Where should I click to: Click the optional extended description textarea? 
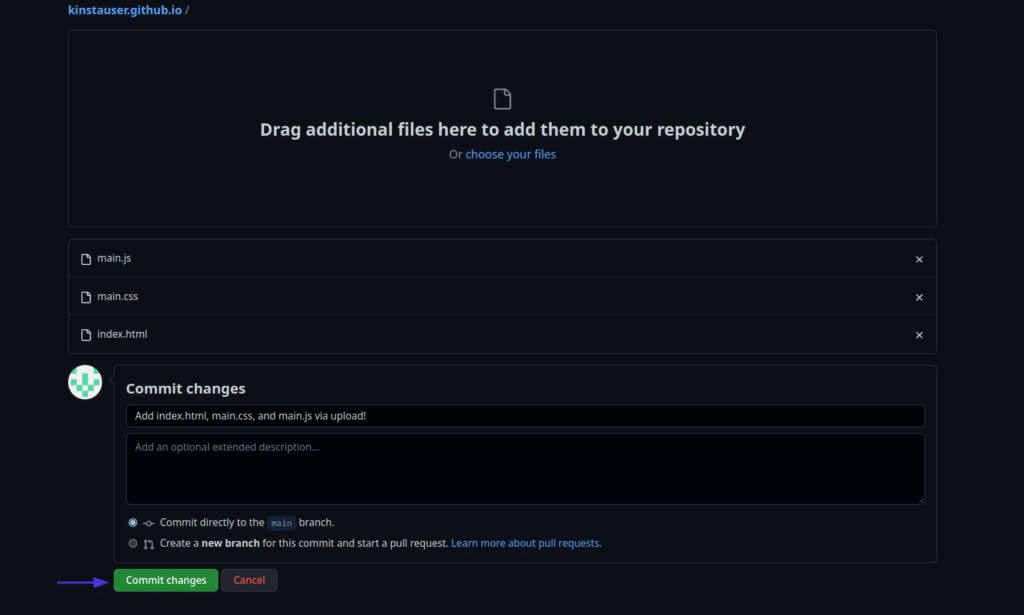(525, 468)
